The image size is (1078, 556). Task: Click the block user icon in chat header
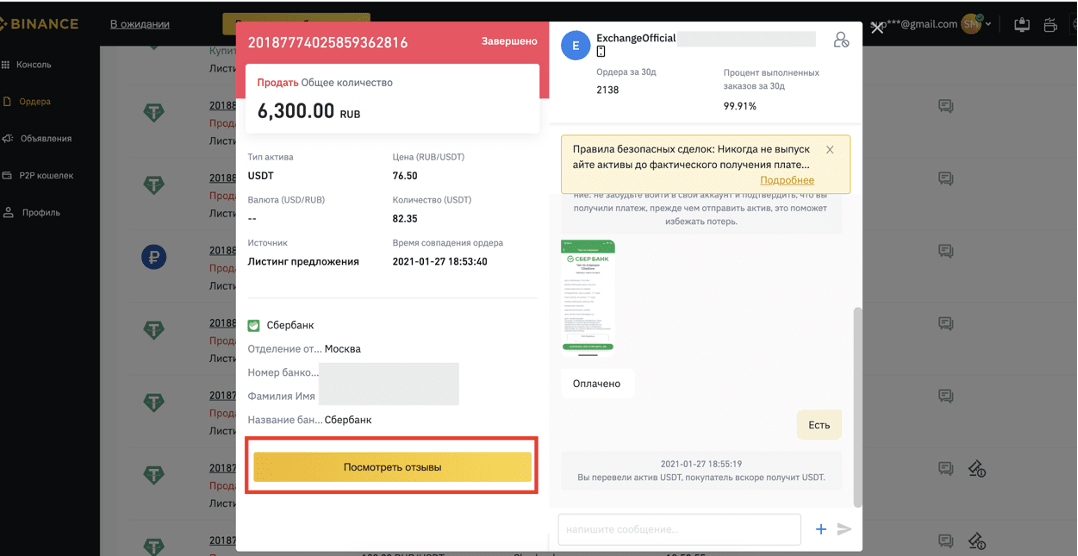tap(841, 40)
